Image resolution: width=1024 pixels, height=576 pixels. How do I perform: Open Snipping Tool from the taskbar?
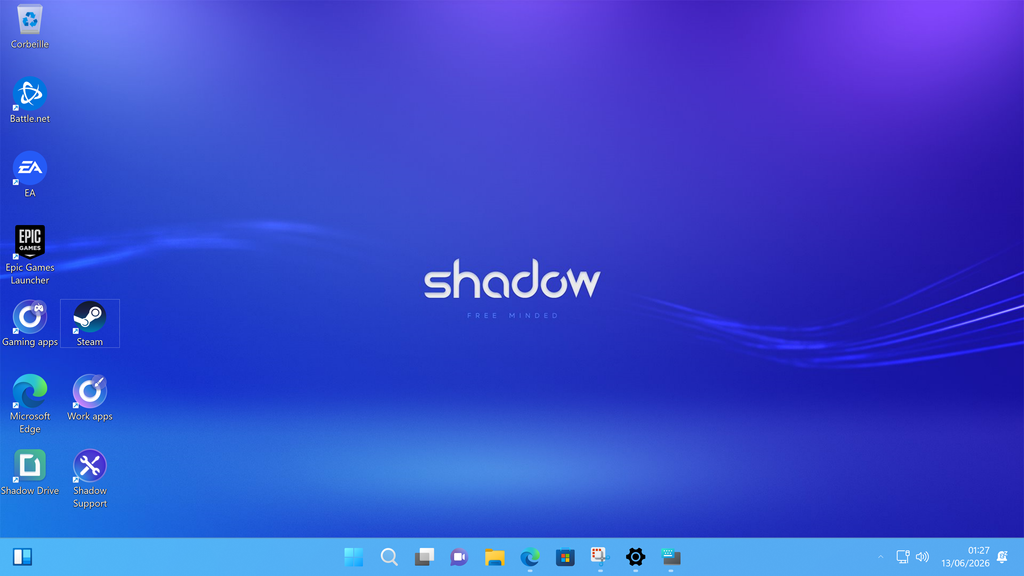pos(600,557)
